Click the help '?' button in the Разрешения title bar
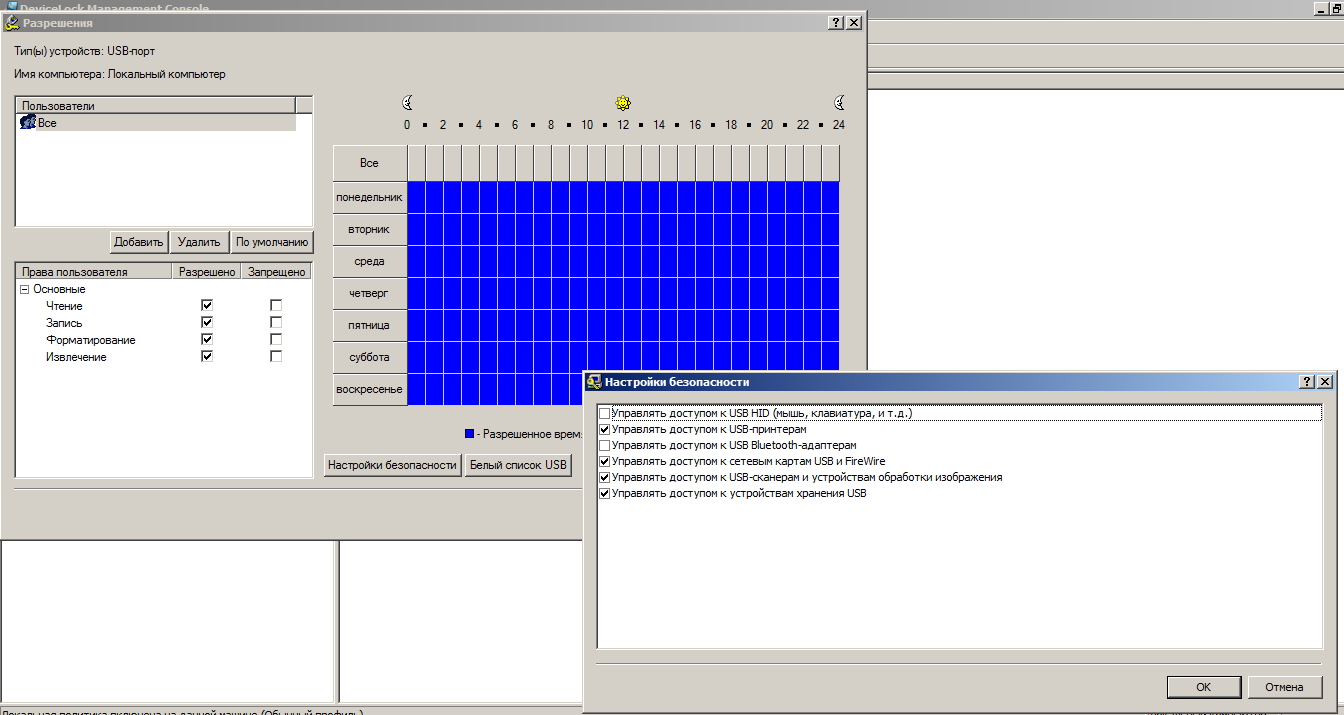This screenshot has height=715, width=1344. click(x=835, y=22)
